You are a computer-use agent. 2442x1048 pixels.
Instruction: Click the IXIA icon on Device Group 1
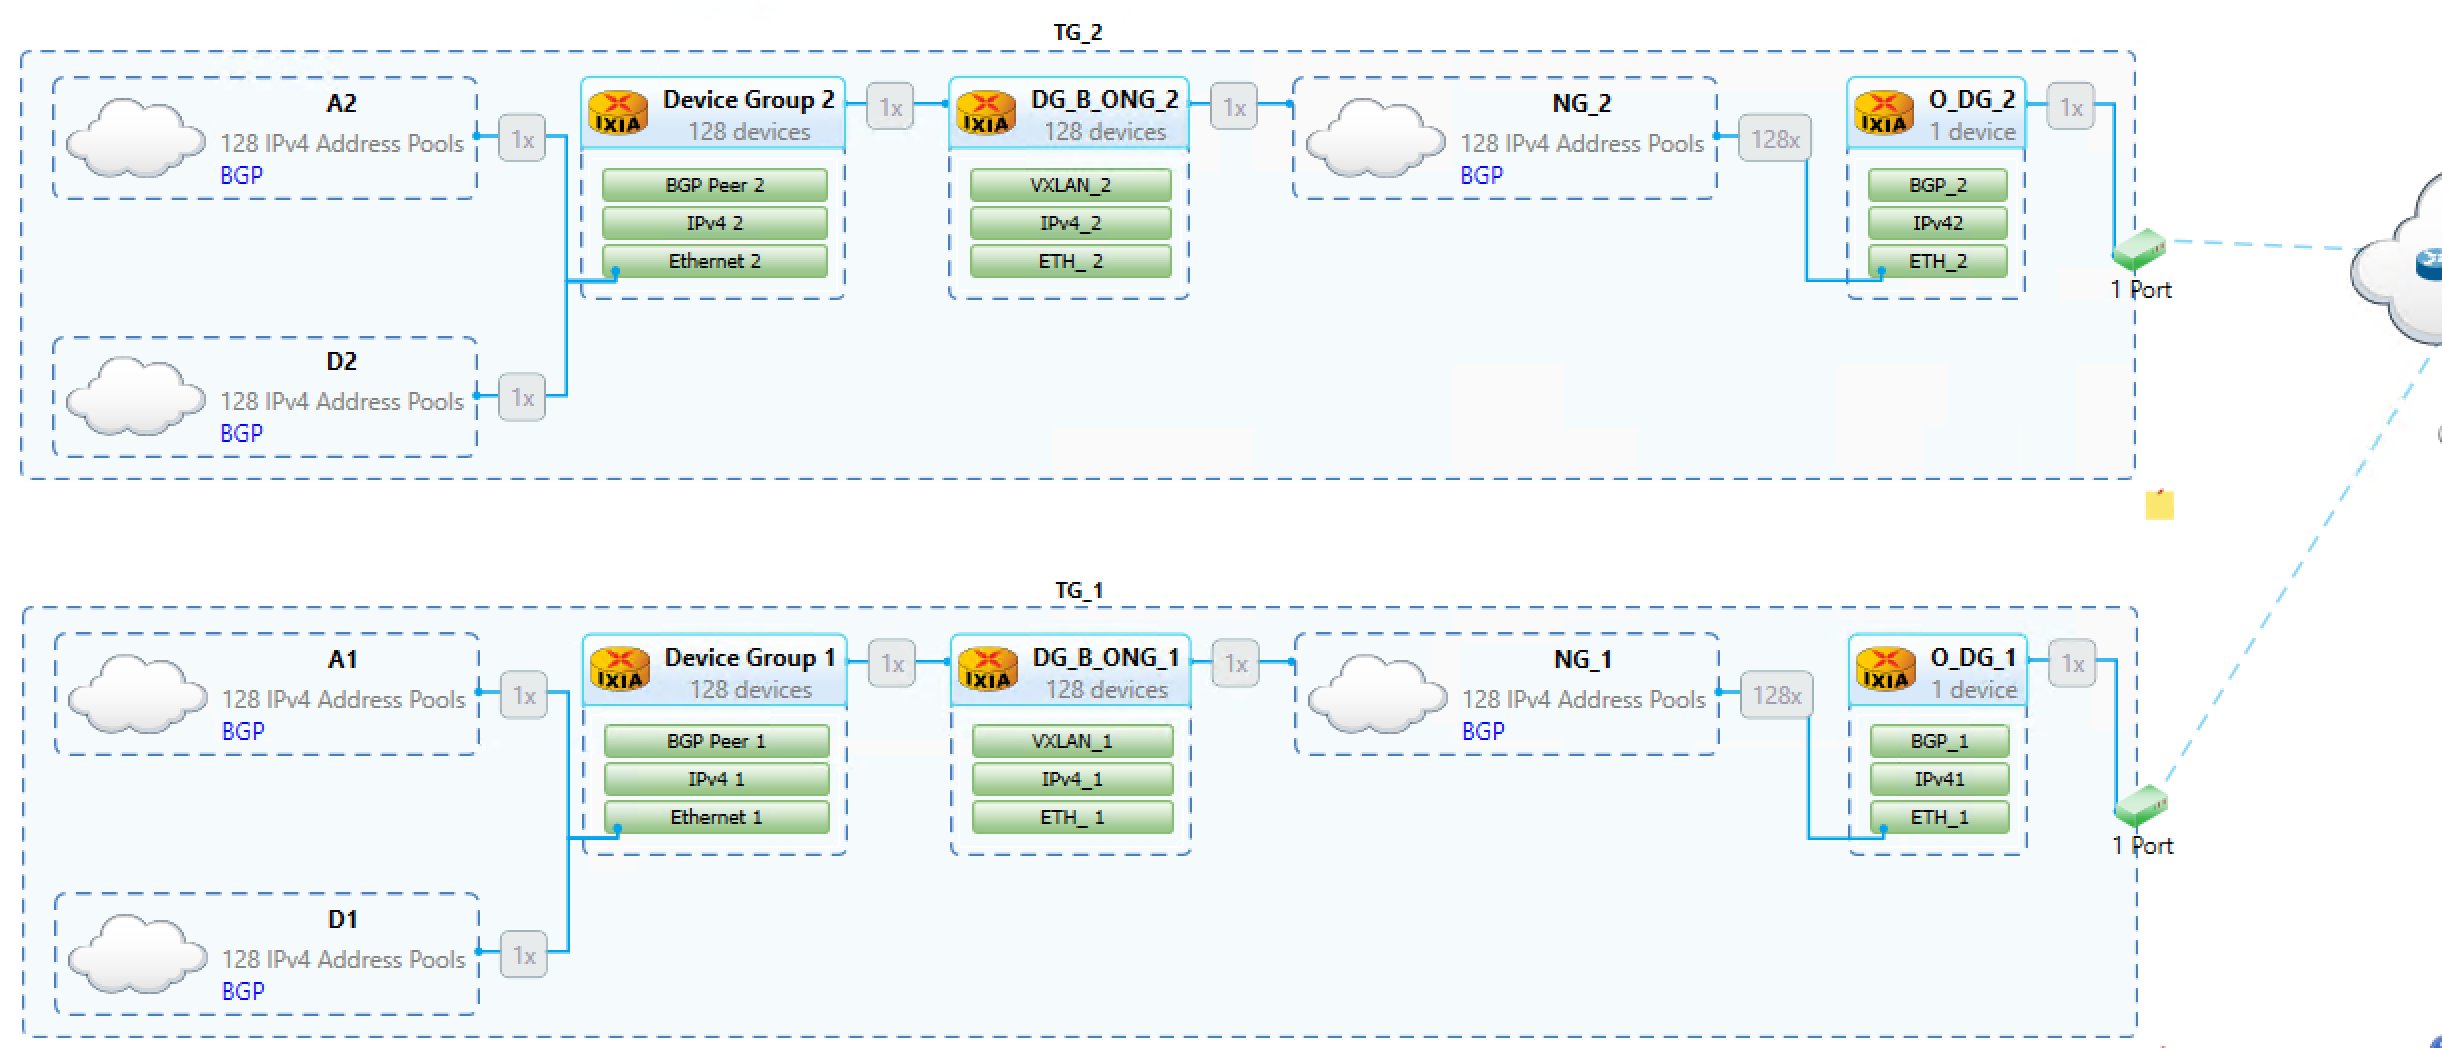(620, 668)
